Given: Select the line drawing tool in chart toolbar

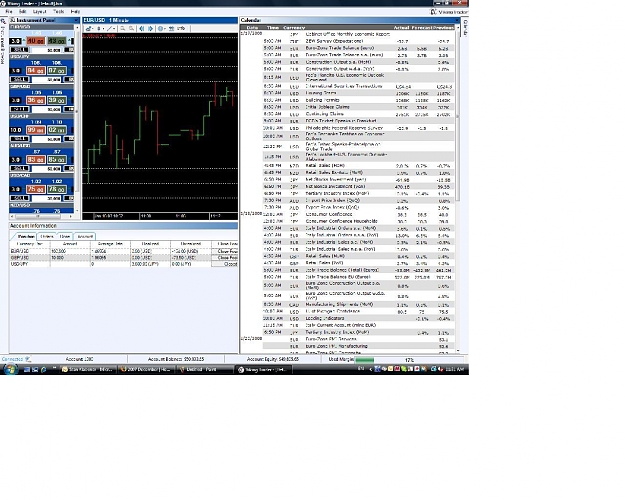Looking at the screenshot, I should (x=110, y=29).
